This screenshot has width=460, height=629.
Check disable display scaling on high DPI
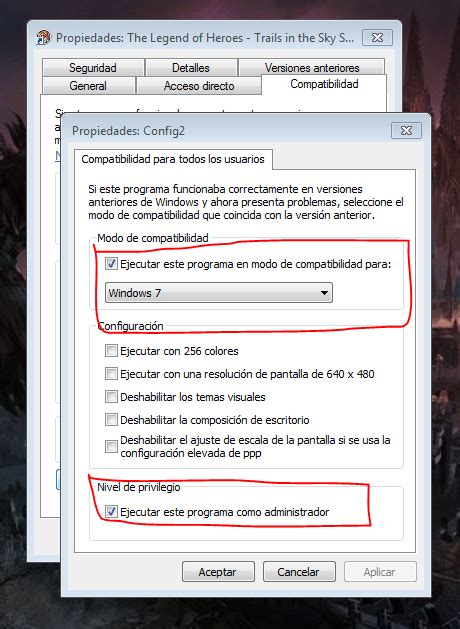point(111,446)
